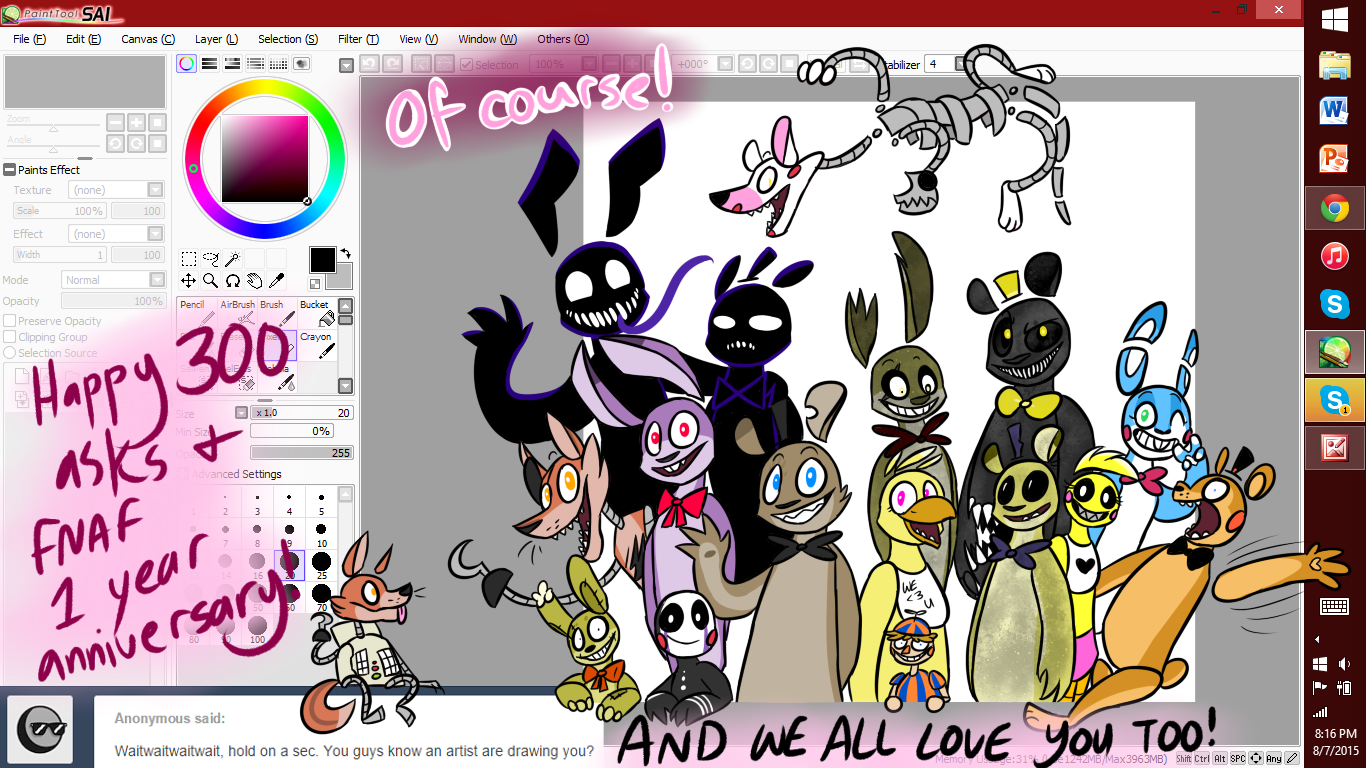Open the Window menu
The image size is (1366, 768).
[x=487, y=39]
